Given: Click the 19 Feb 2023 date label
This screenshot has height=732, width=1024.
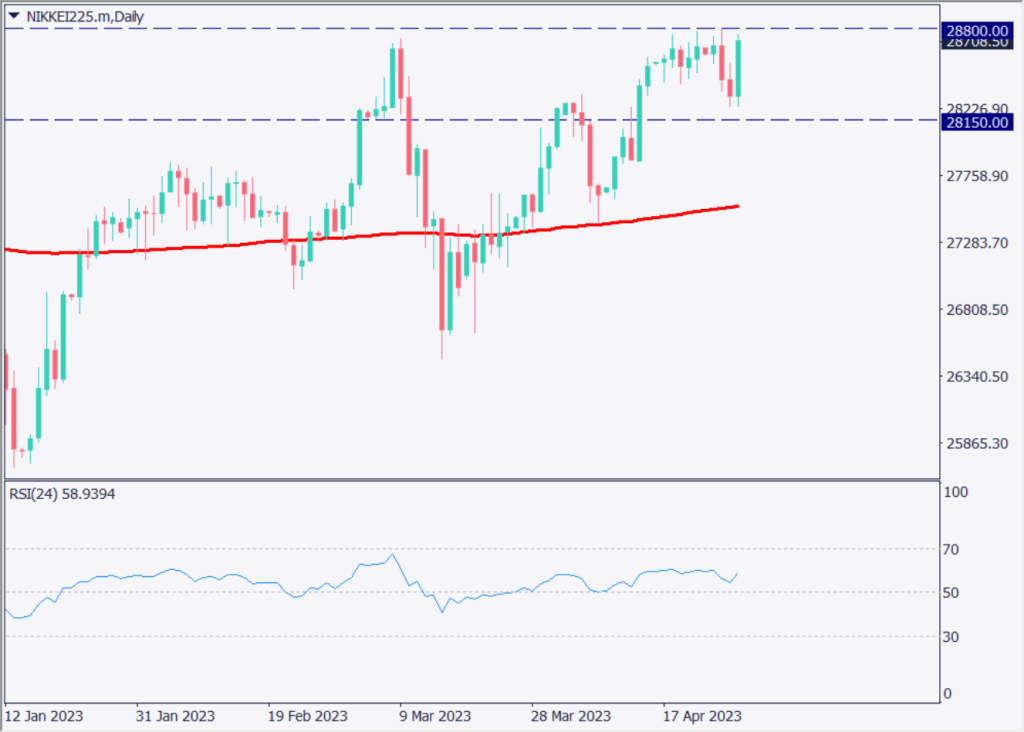Looking at the screenshot, I should (306, 717).
